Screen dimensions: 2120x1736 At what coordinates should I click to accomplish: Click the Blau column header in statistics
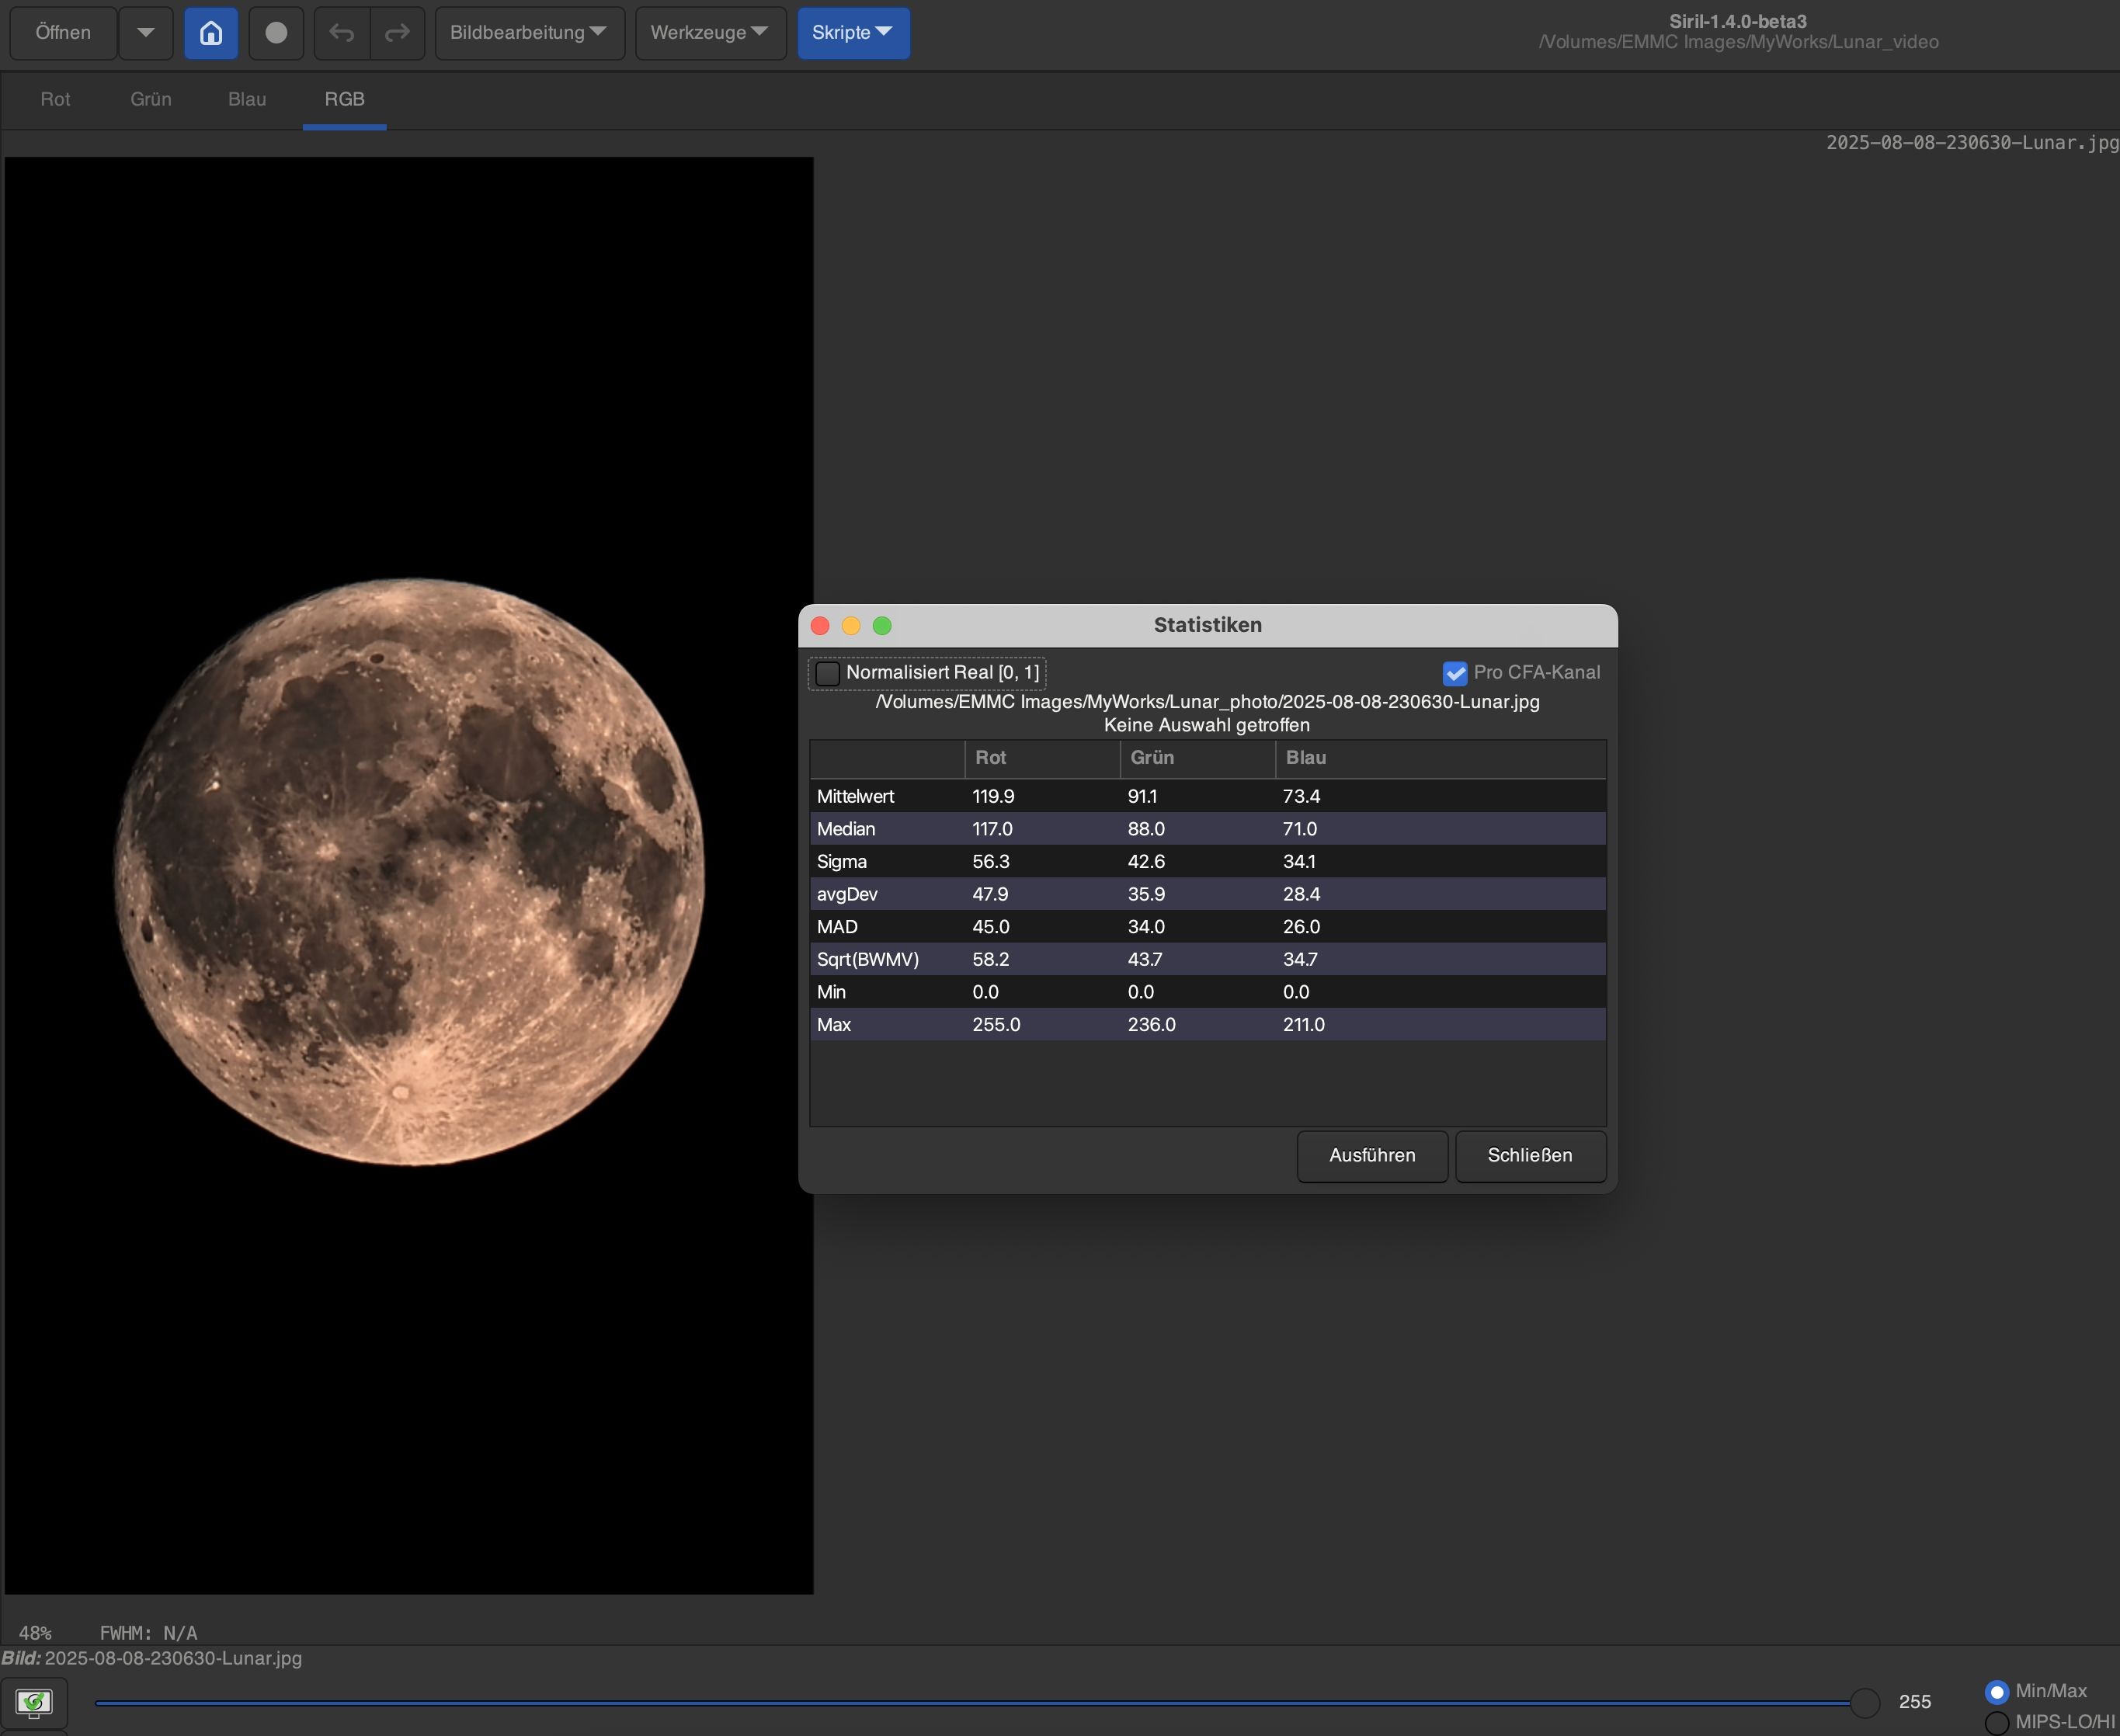(x=1441, y=758)
